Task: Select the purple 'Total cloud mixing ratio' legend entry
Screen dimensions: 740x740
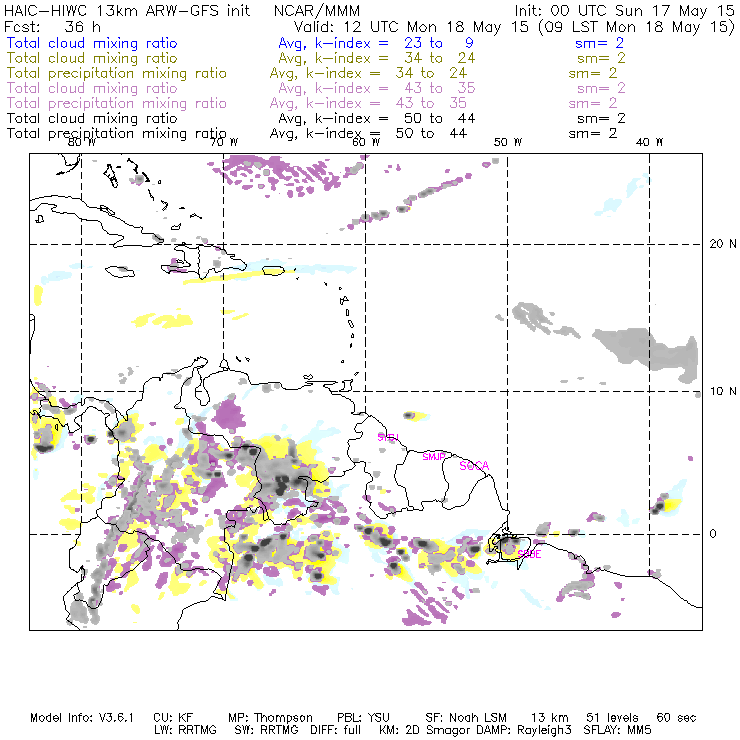Action: tap(92, 88)
